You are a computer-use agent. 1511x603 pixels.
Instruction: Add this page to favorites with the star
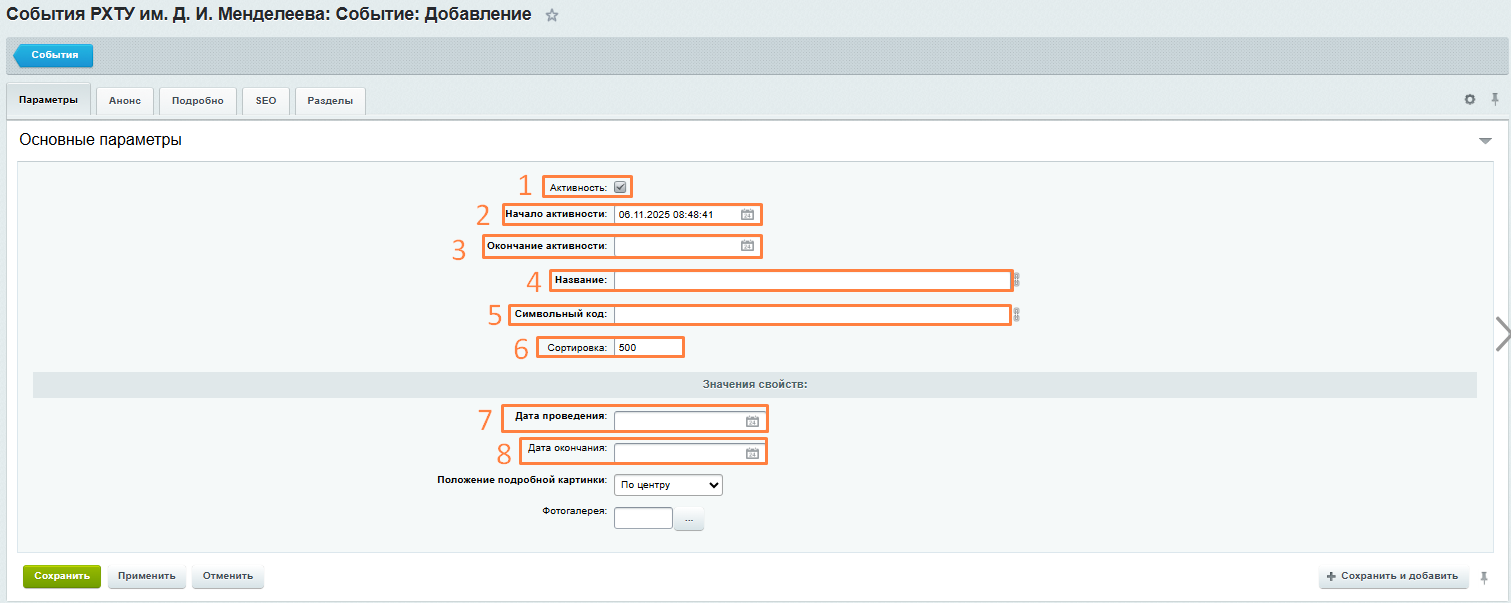tap(552, 16)
